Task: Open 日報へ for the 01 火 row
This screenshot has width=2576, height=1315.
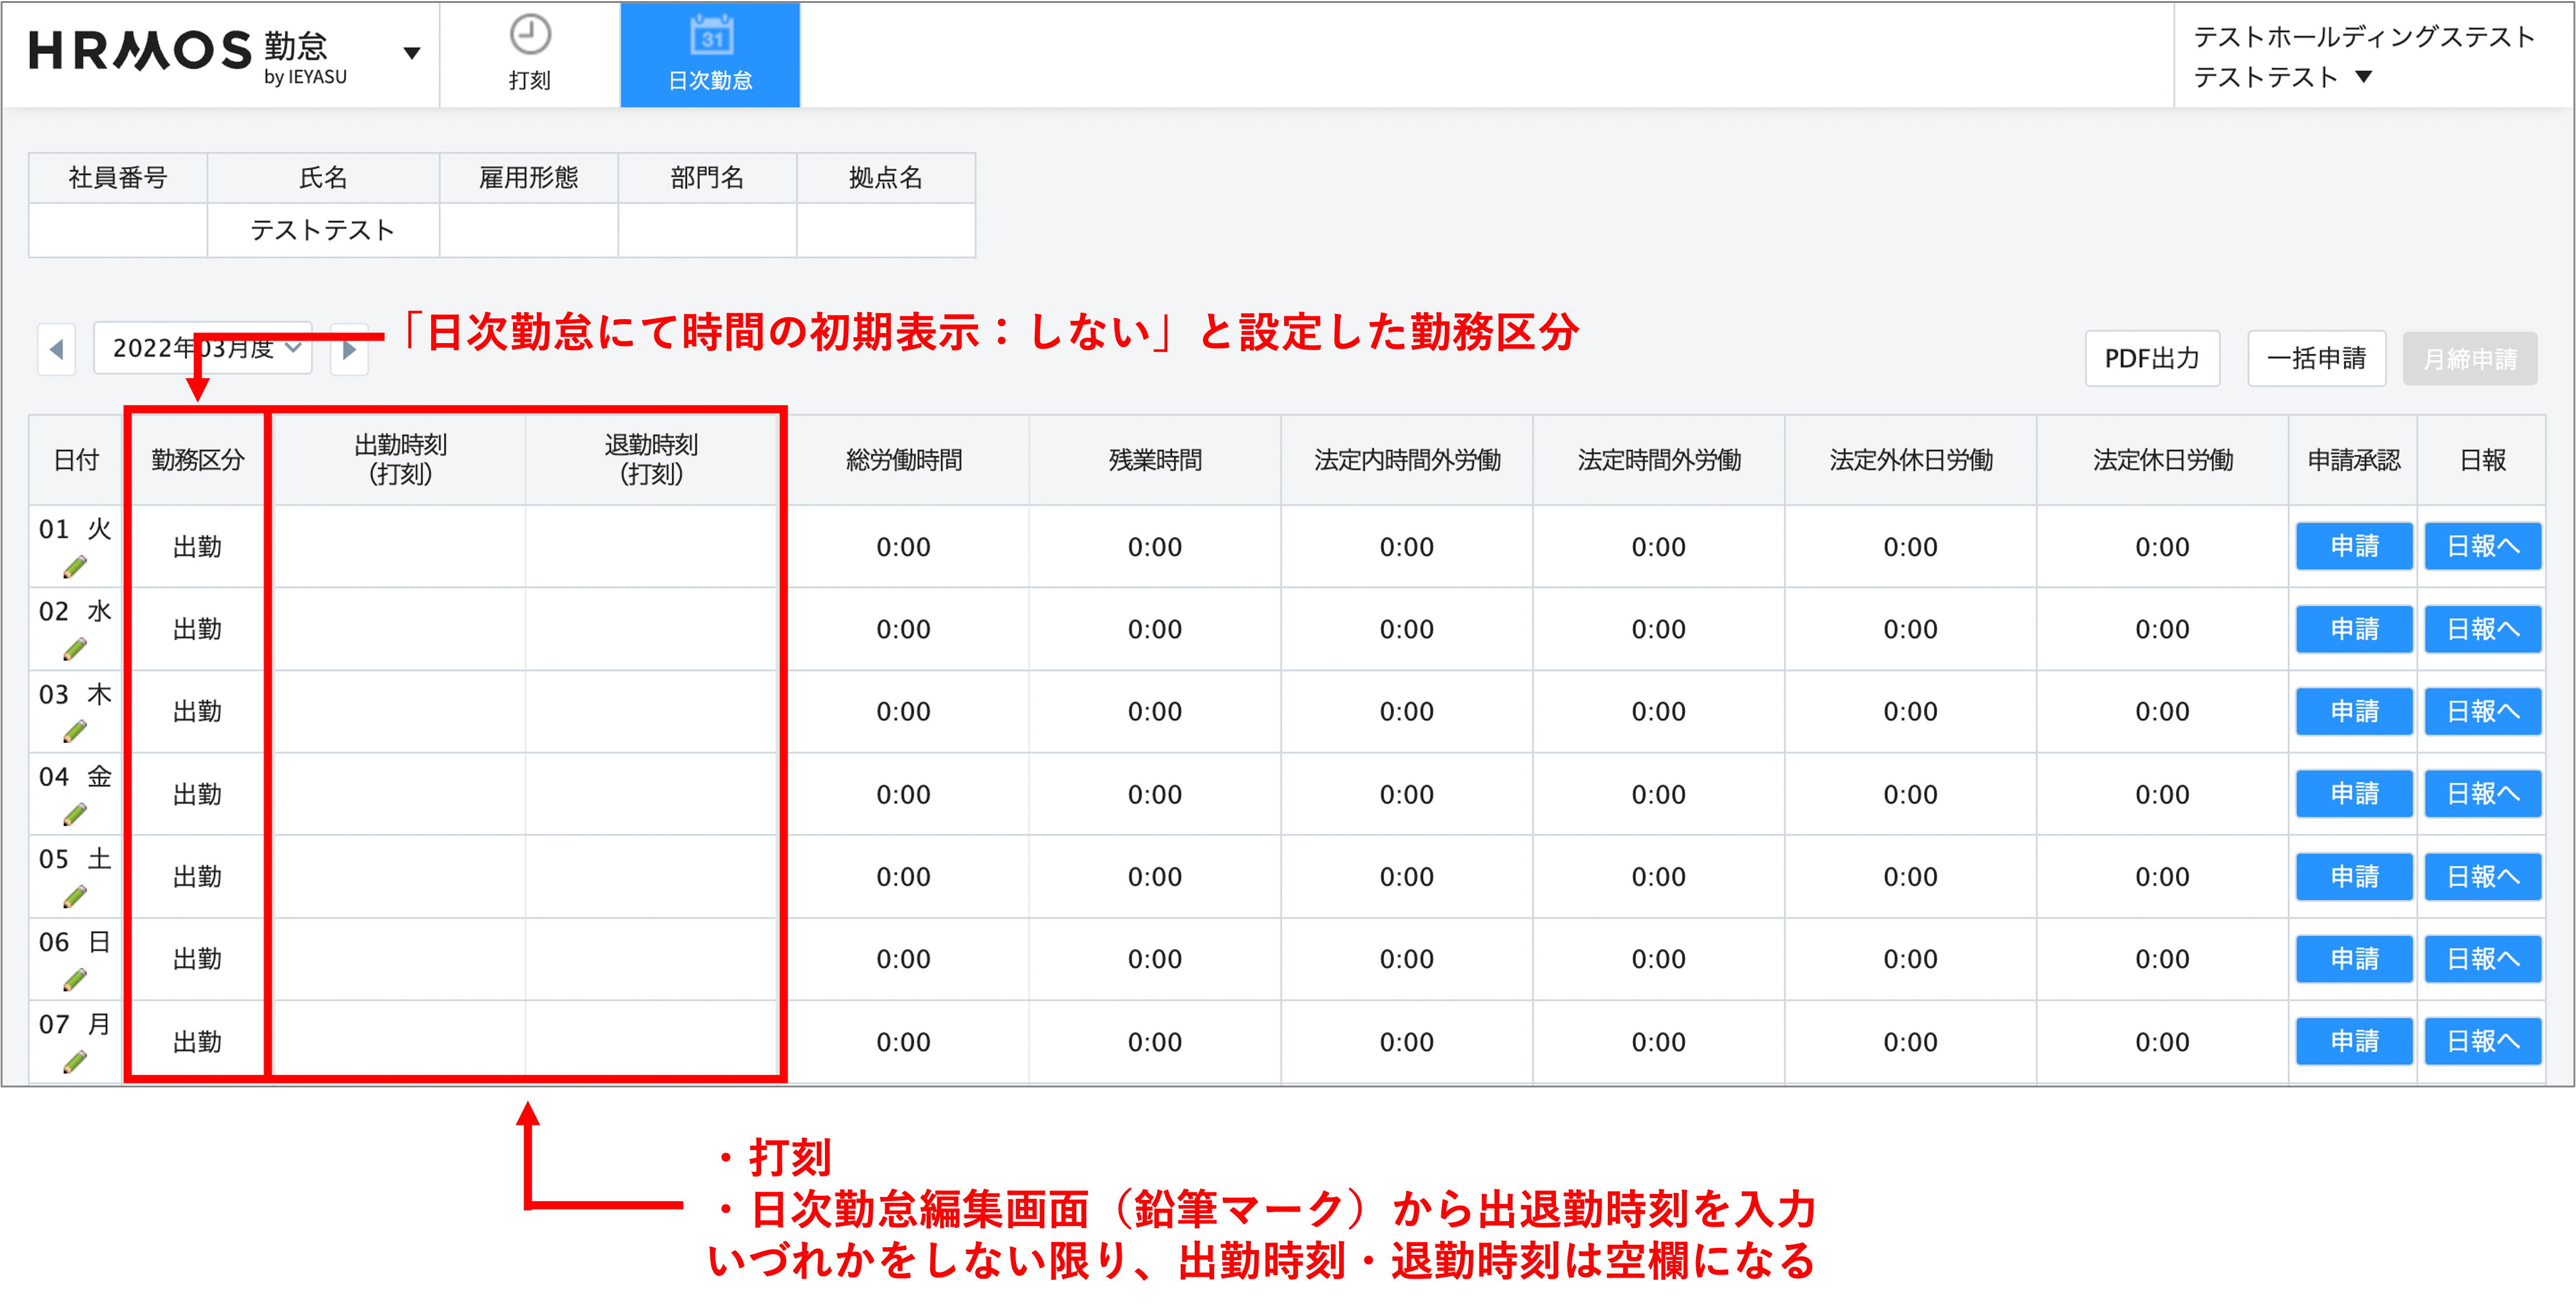Action: [2483, 546]
